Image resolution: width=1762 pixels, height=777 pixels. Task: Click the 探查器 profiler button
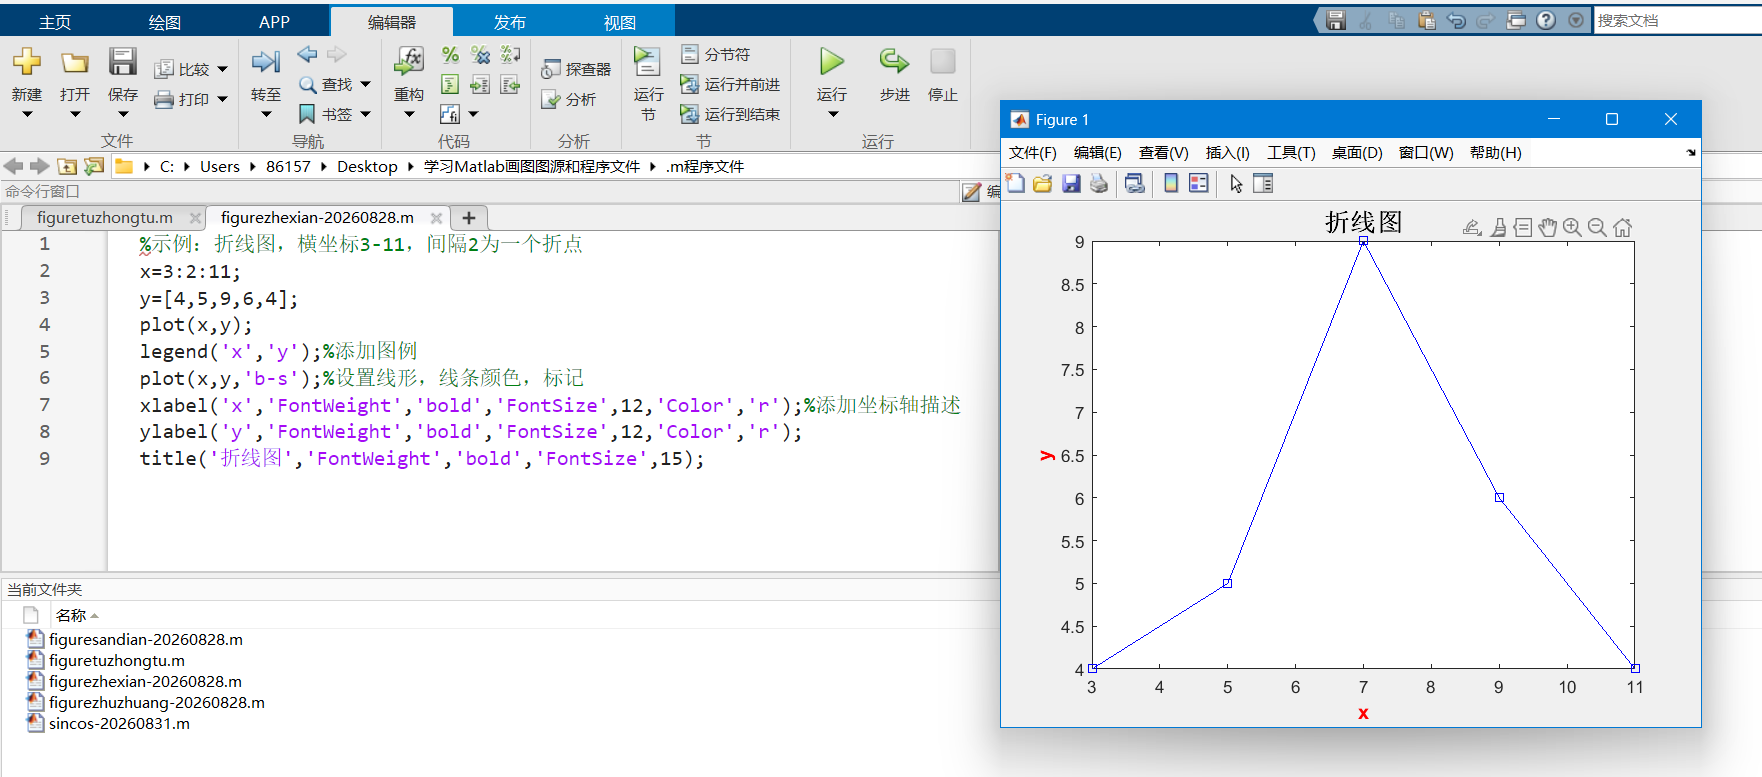tap(576, 69)
